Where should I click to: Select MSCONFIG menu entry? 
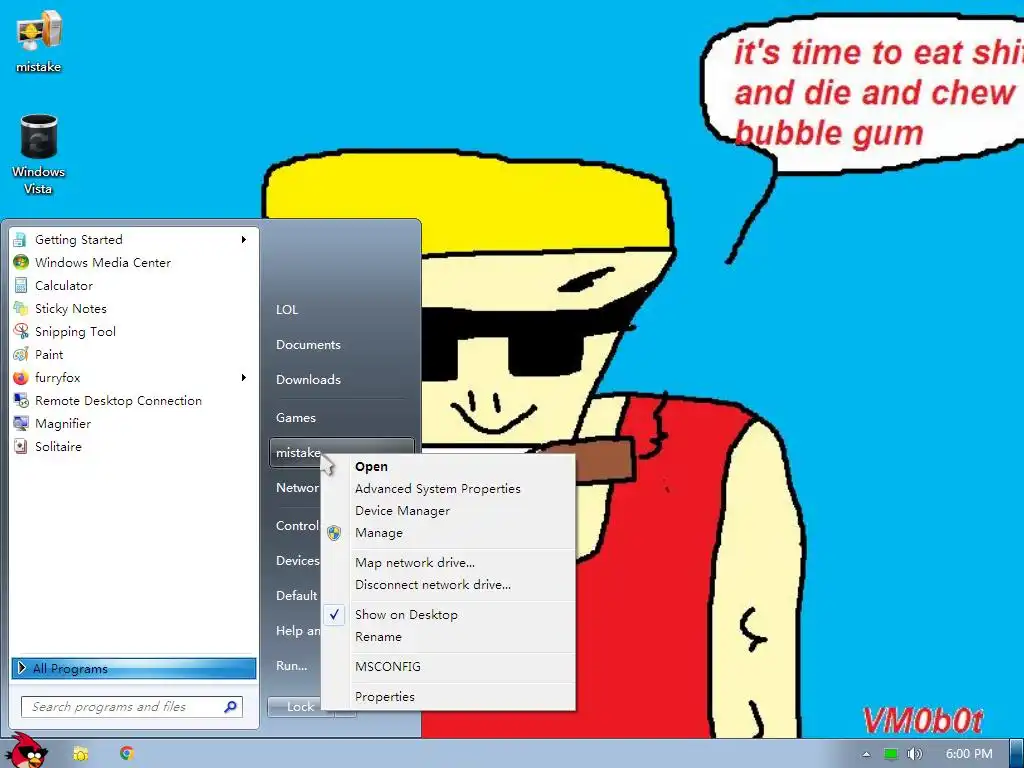pyautogui.click(x=448, y=667)
